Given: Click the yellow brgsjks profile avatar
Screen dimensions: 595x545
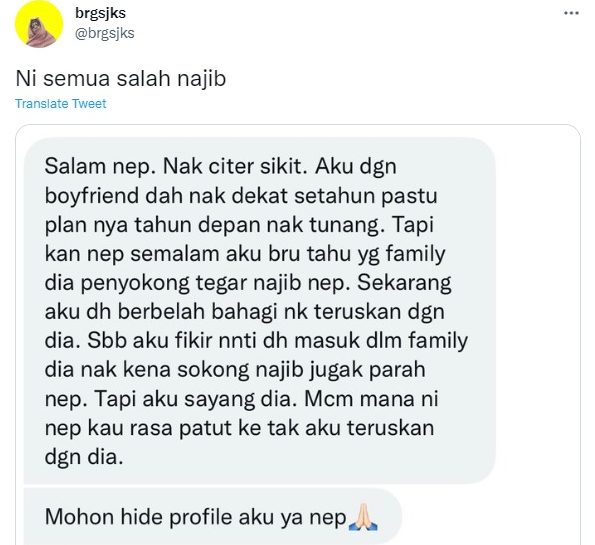Looking at the screenshot, I should 39,24.
